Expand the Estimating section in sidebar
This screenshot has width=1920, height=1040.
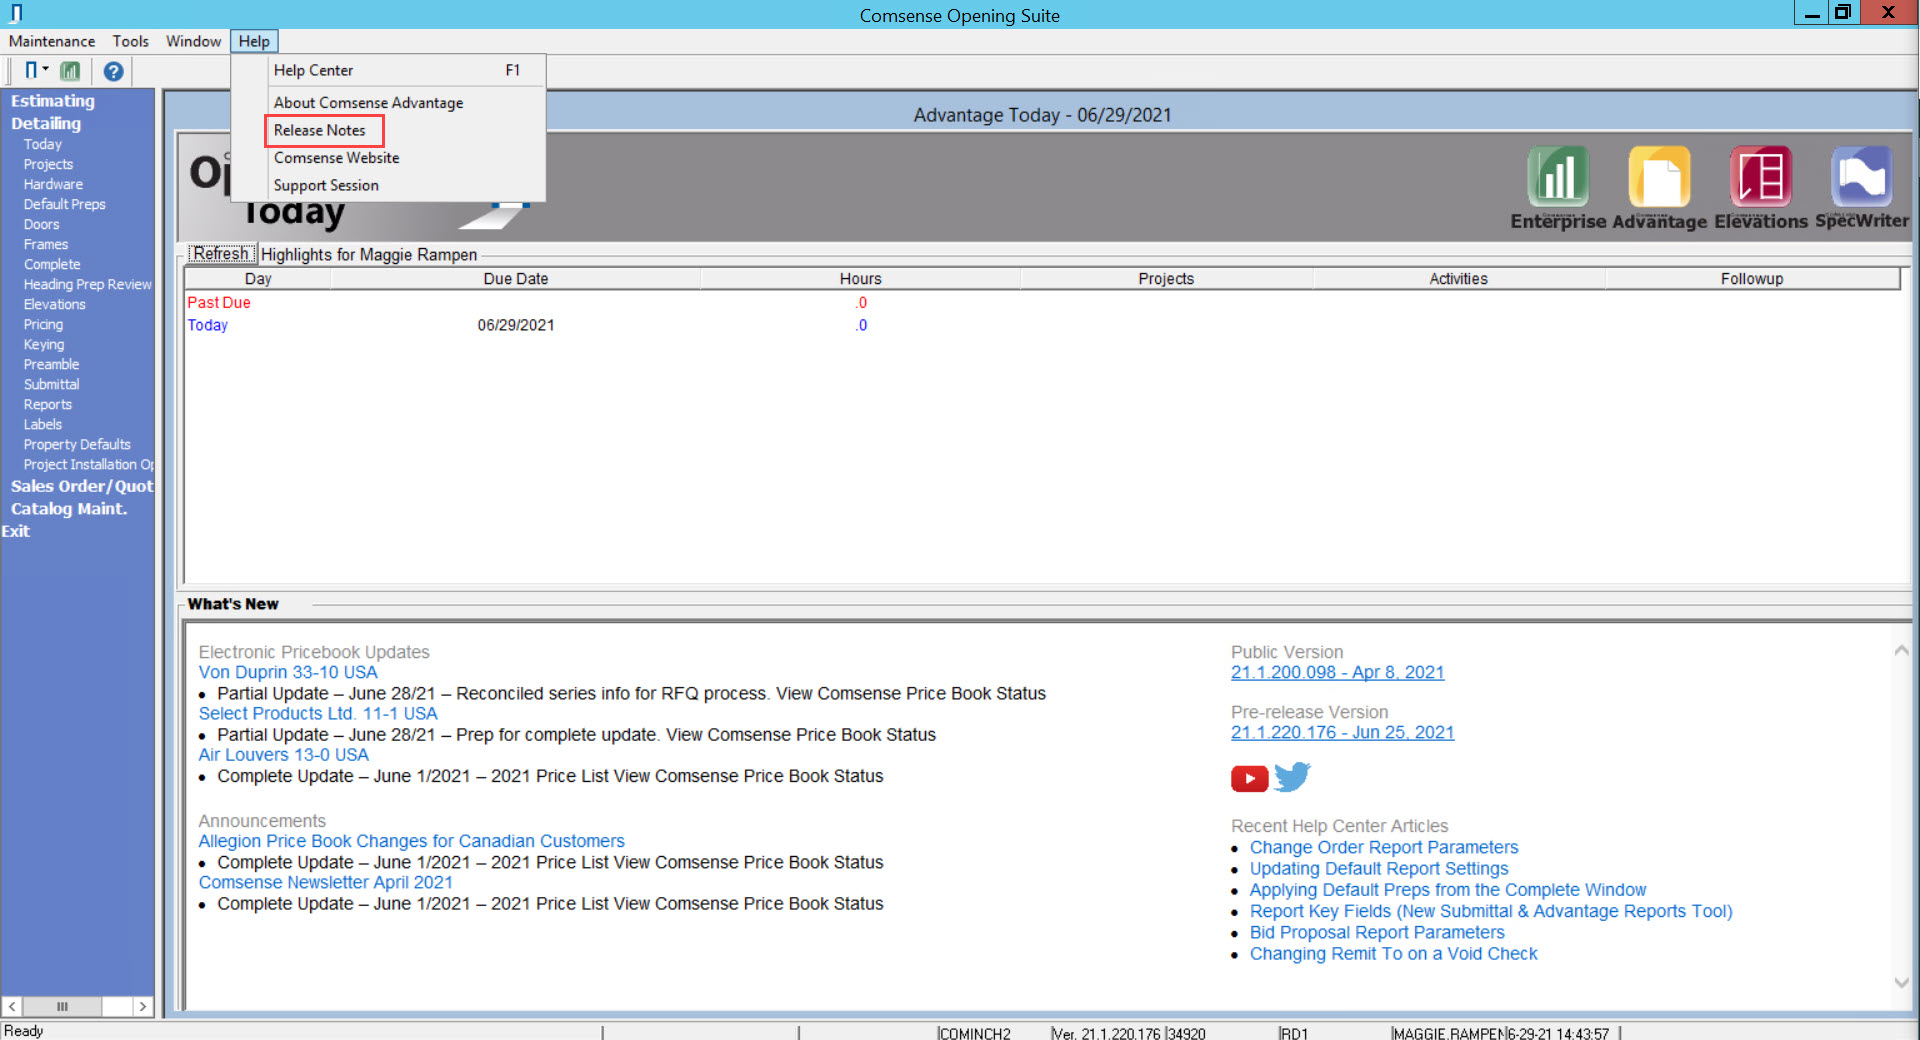(53, 101)
